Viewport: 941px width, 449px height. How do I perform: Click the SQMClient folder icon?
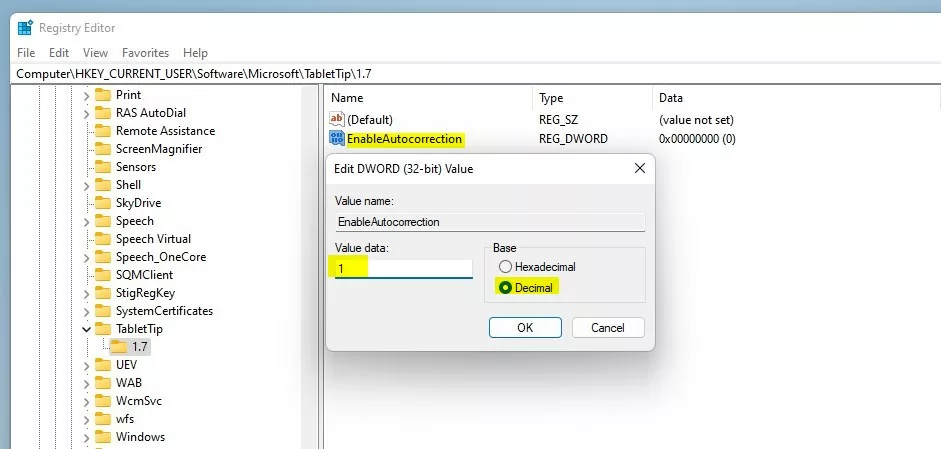(103, 275)
